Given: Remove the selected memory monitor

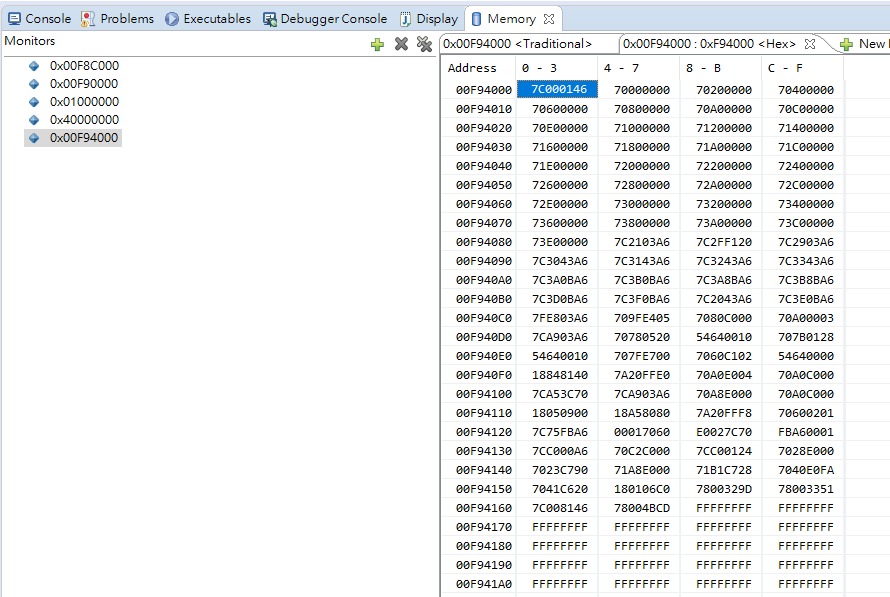Looking at the screenshot, I should pos(401,44).
